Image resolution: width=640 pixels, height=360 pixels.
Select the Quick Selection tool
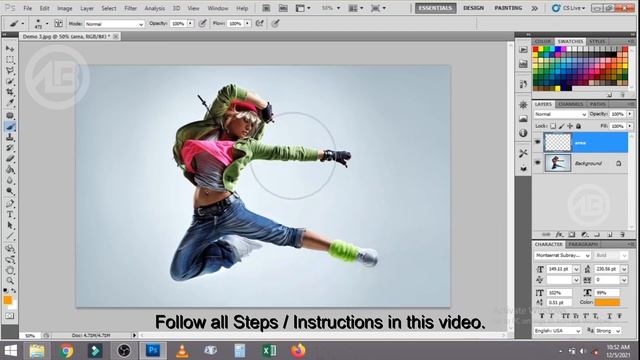click(10, 82)
